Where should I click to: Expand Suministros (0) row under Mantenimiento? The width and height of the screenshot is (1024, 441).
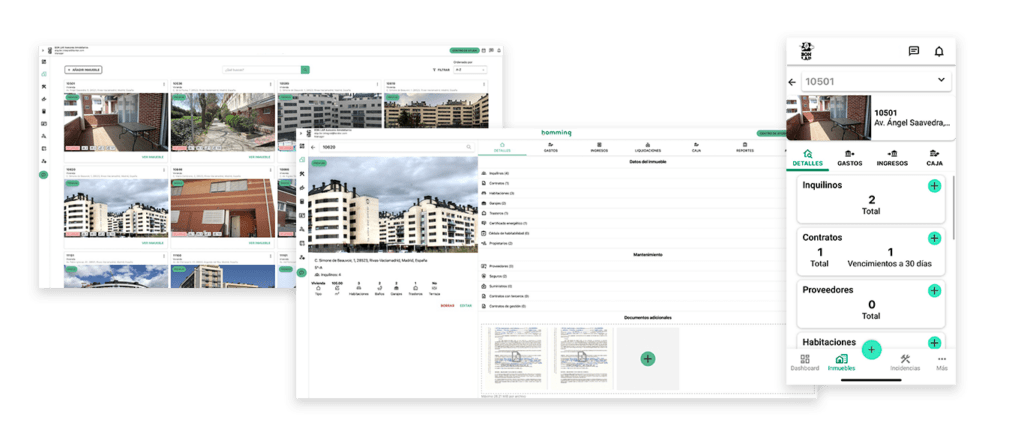point(632,286)
